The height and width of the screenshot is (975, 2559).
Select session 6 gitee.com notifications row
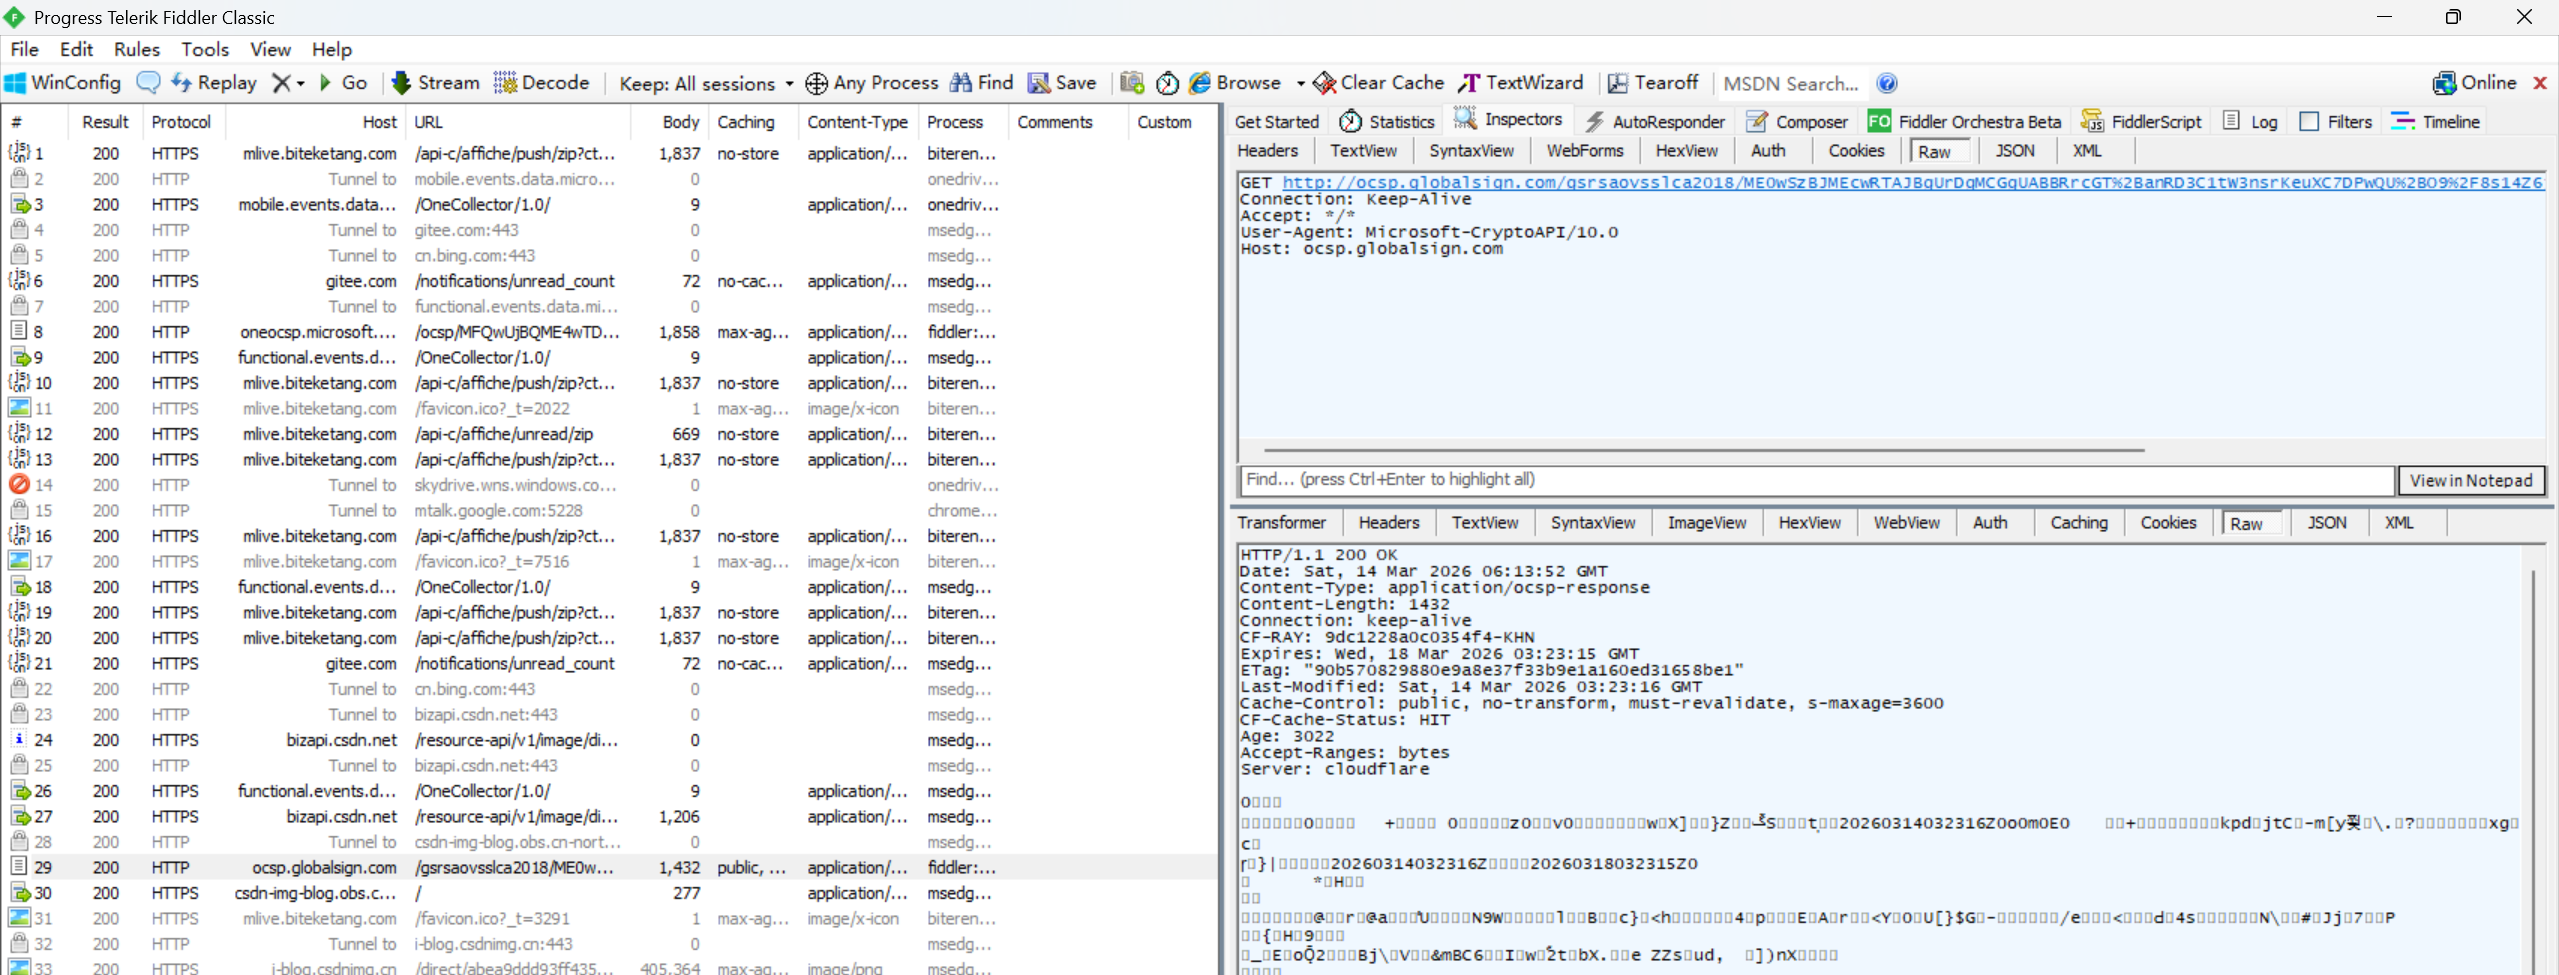point(609,281)
